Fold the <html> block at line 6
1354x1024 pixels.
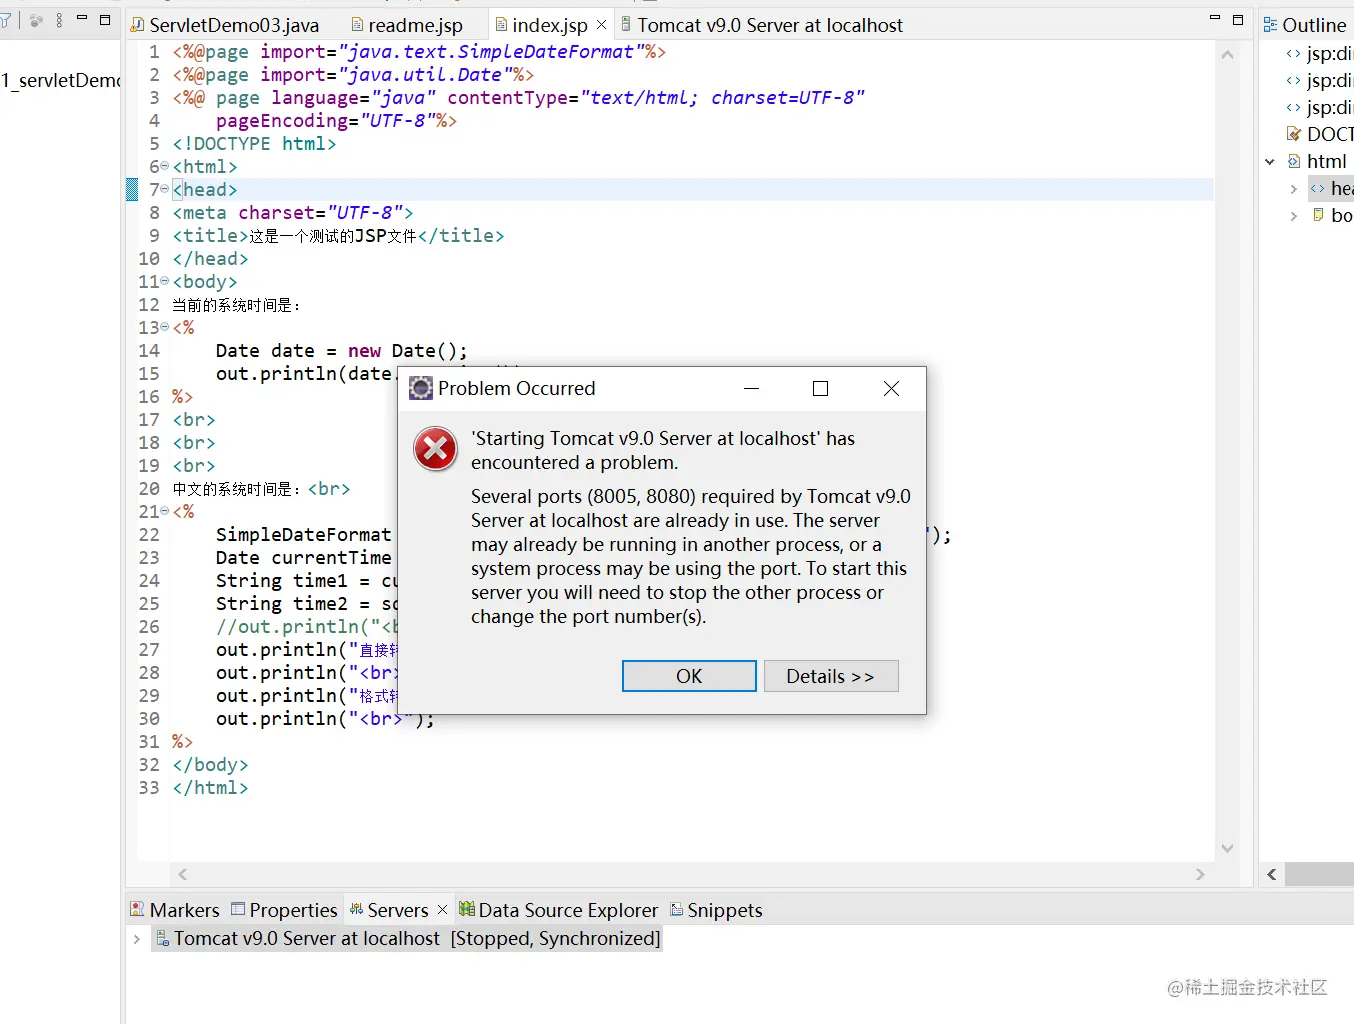coord(165,167)
